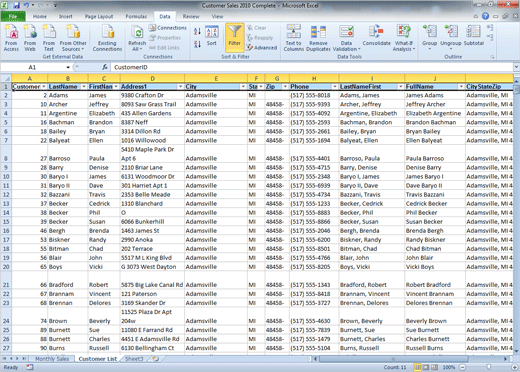The width and height of the screenshot is (520, 372).
Task: Switch to Page Break Preview
Action: tap(435, 367)
